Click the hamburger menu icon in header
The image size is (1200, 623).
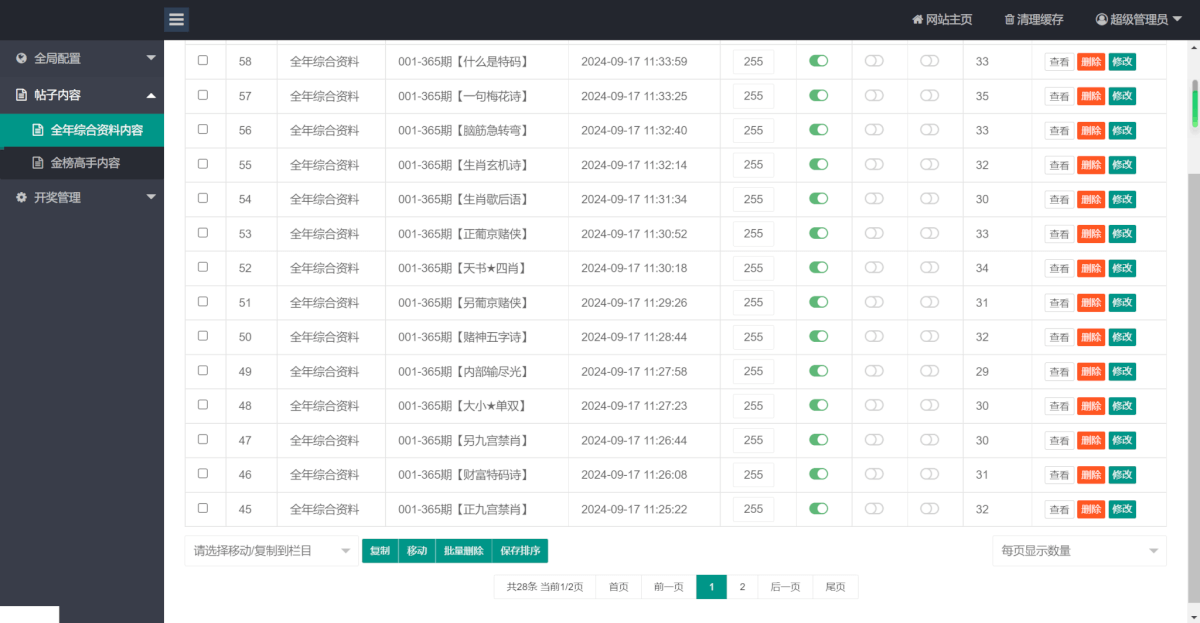click(176, 19)
